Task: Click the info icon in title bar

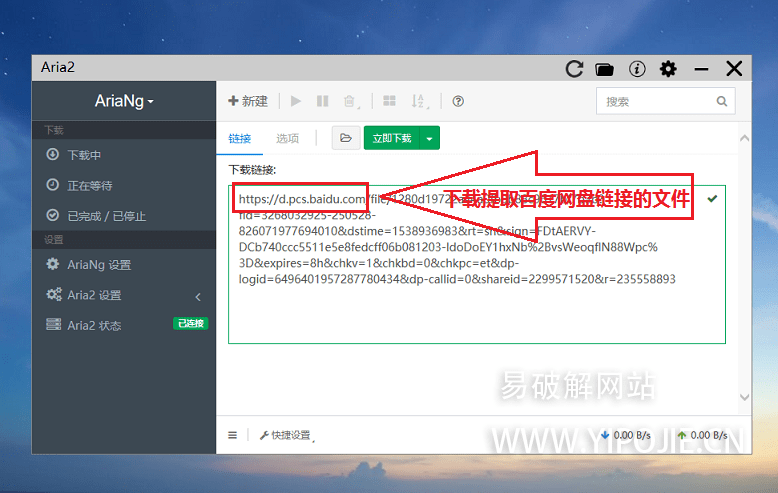Action: pos(637,69)
